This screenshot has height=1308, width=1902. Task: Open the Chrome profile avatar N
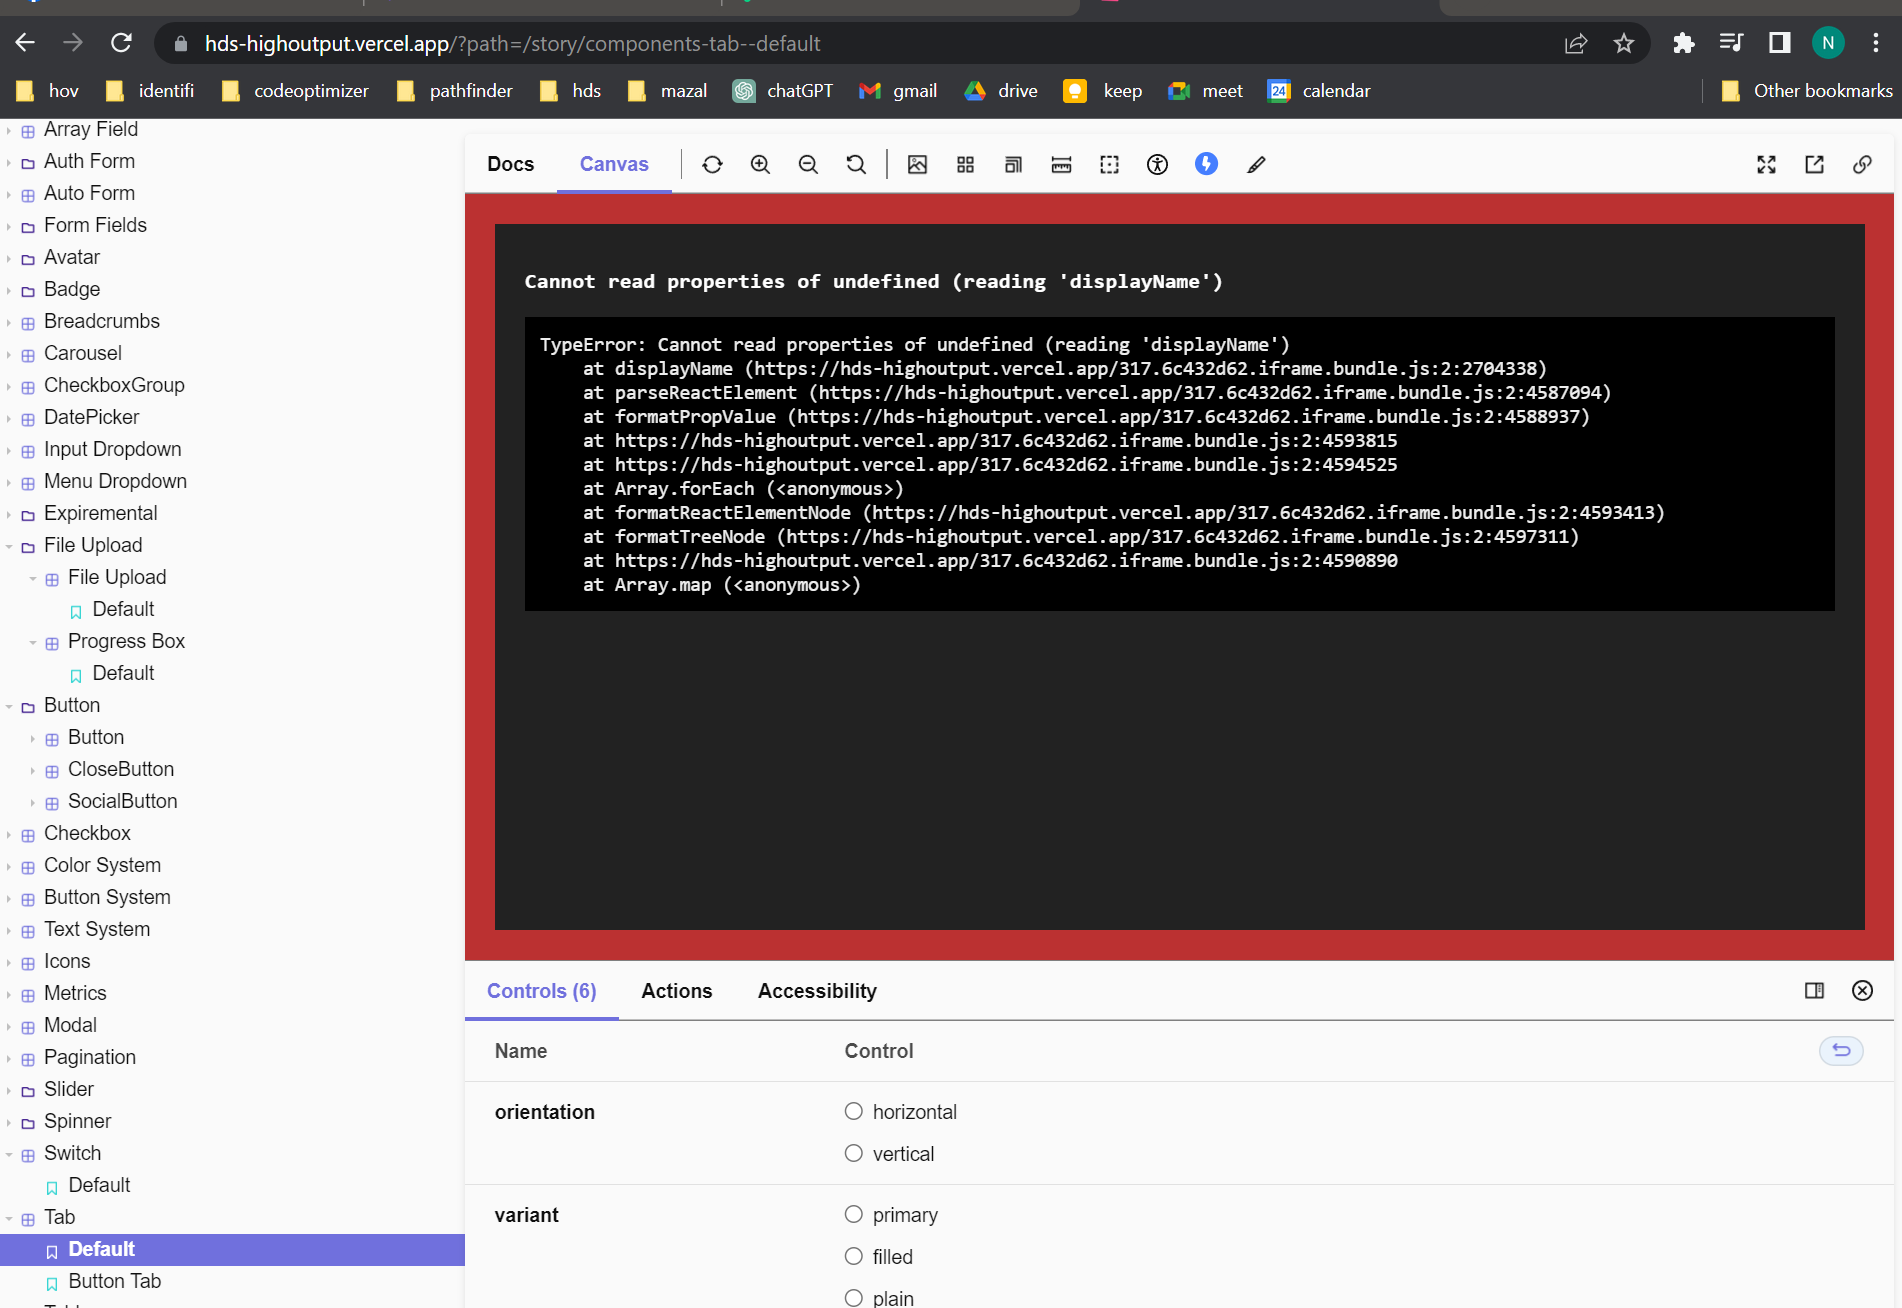point(1828,43)
